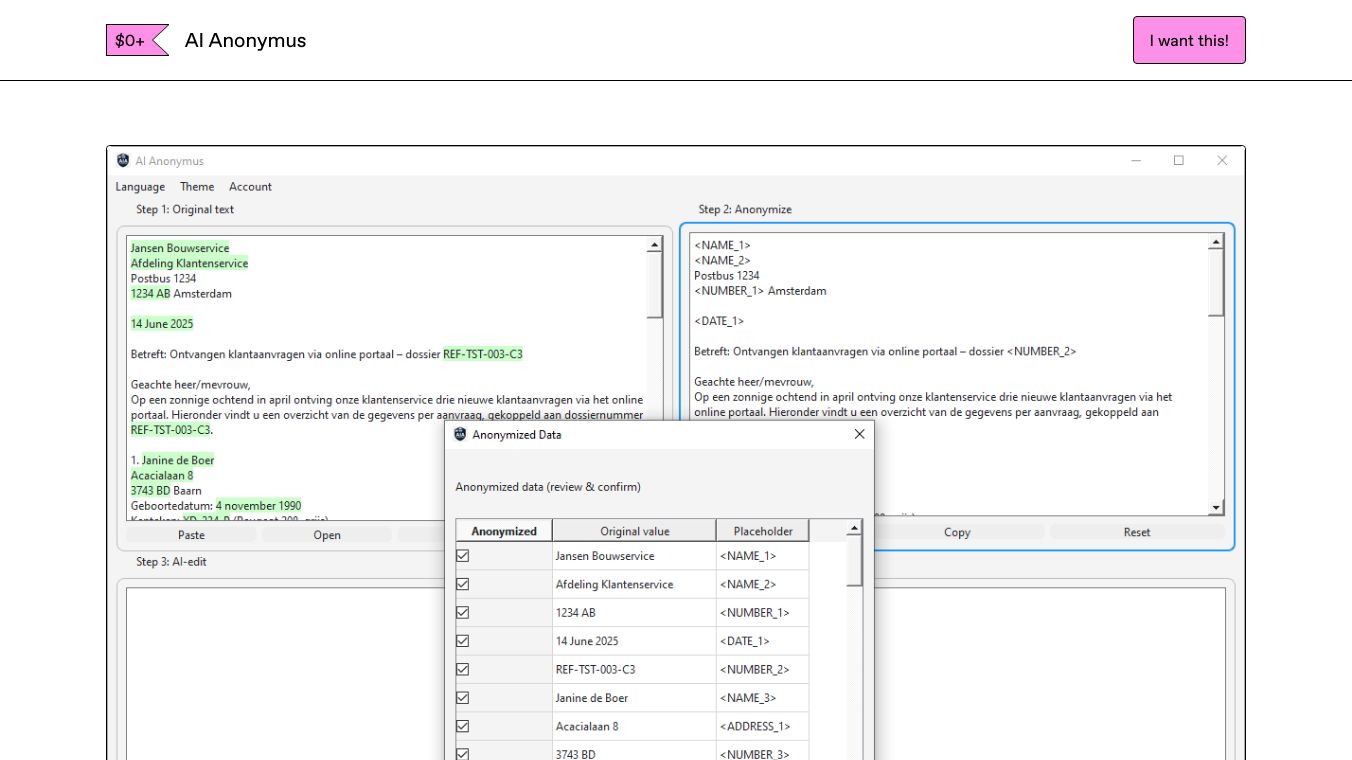The image size is (1352, 760).
Task: Click the AI Anonymus shield icon in title bar
Action: (x=123, y=161)
